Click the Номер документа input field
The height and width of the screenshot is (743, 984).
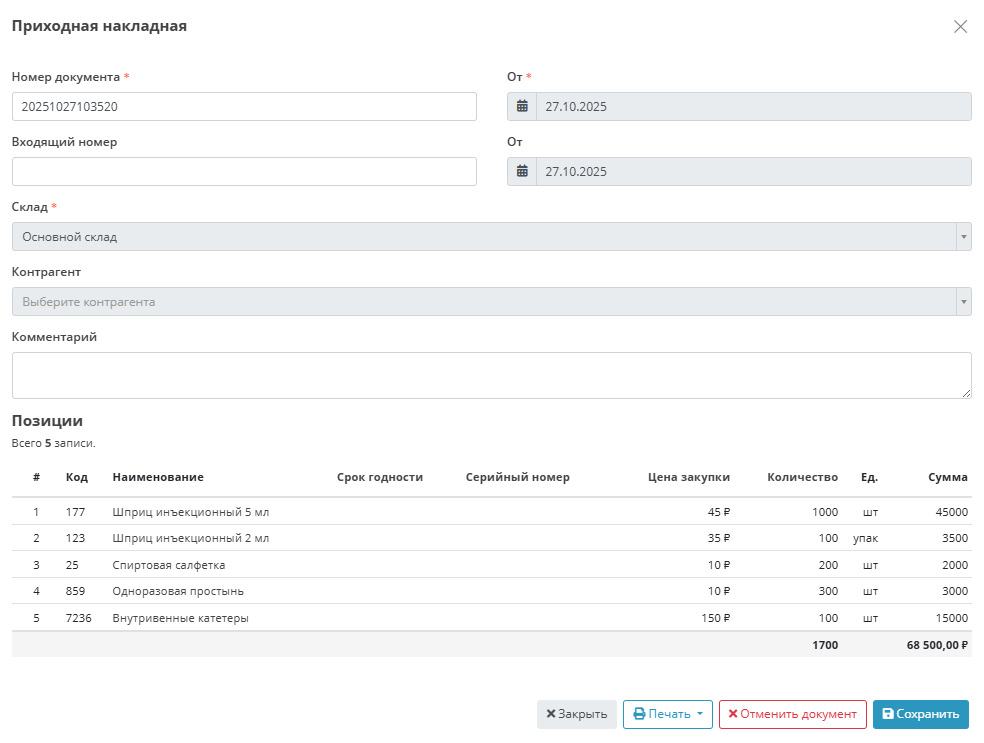[244, 107]
